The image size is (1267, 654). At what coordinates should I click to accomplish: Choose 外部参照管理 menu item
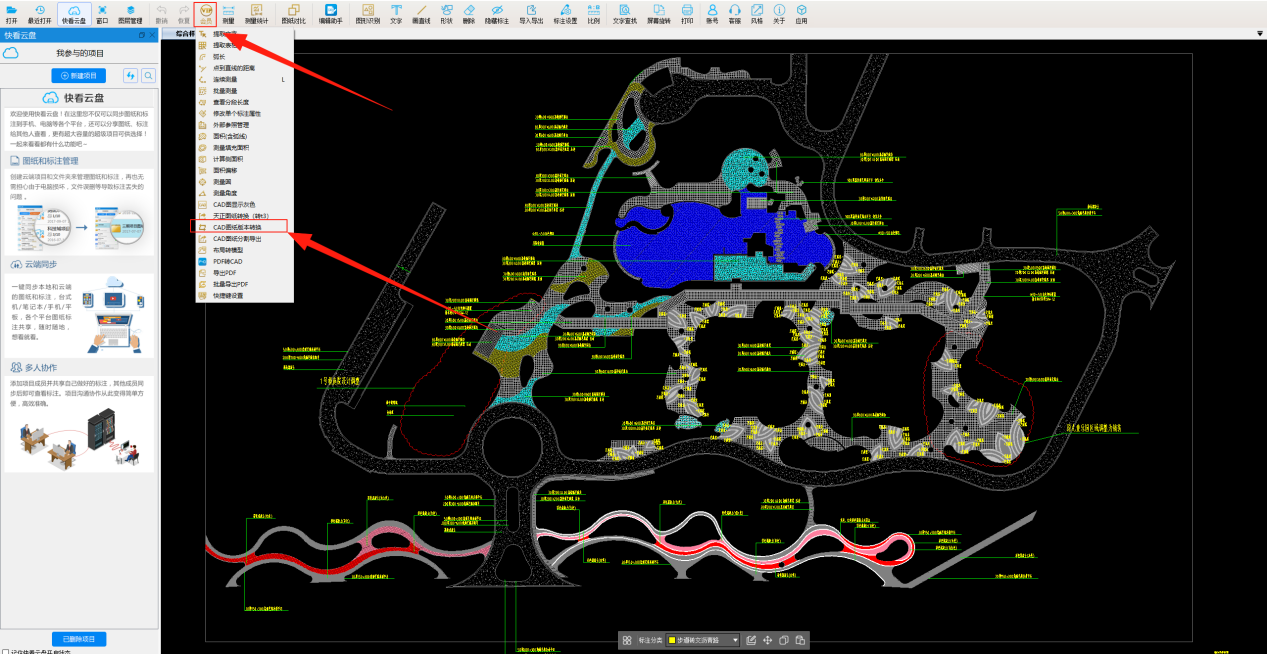pos(244,125)
